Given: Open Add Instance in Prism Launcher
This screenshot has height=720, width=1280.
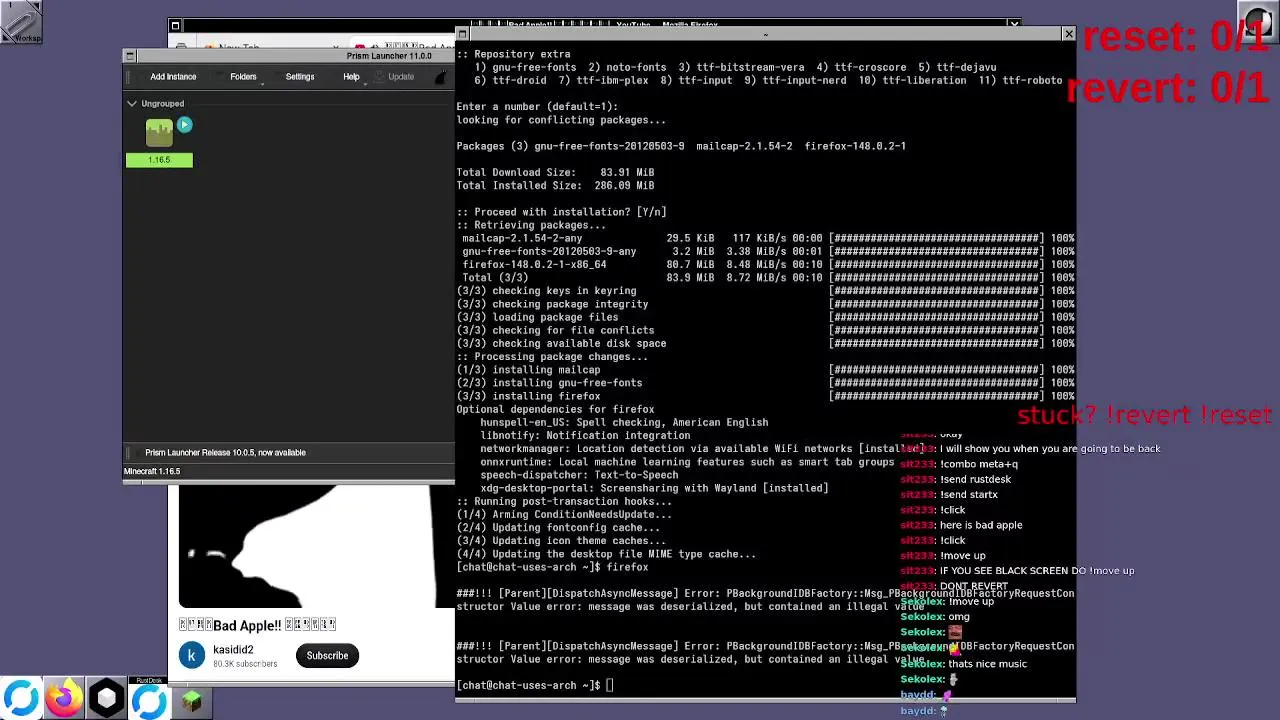Looking at the screenshot, I should pyautogui.click(x=173, y=77).
